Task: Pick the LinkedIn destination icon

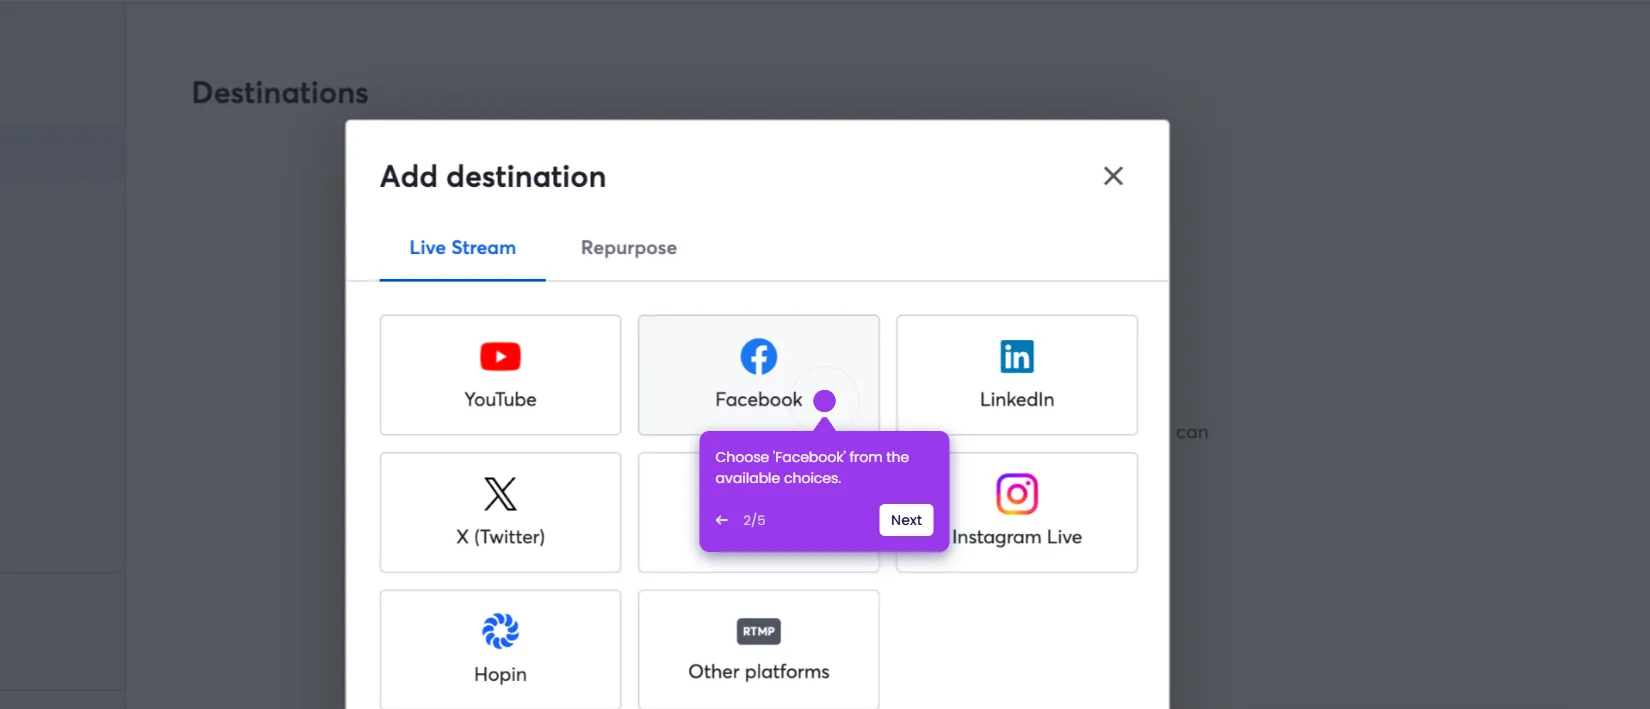Action: 1017,356
